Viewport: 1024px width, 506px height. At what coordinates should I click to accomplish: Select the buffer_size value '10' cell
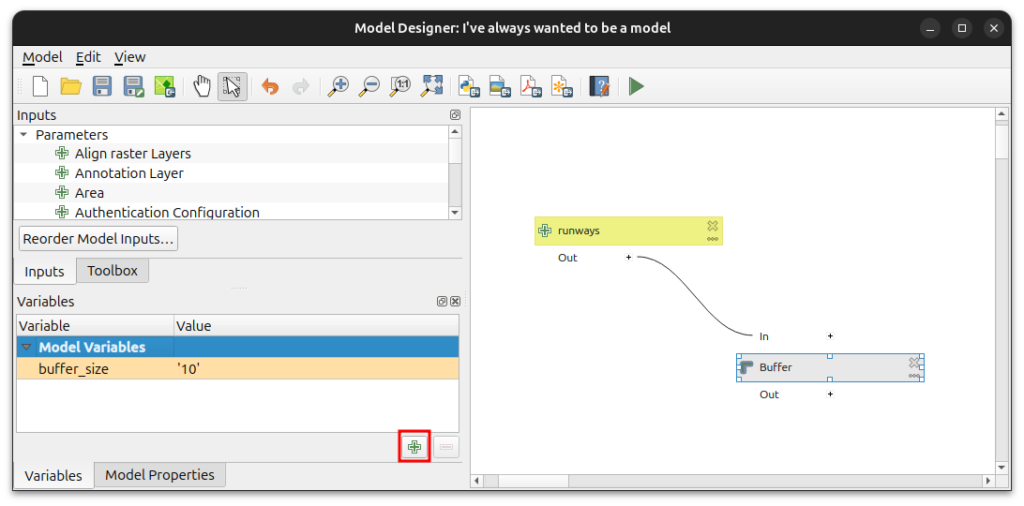[x=315, y=369]
